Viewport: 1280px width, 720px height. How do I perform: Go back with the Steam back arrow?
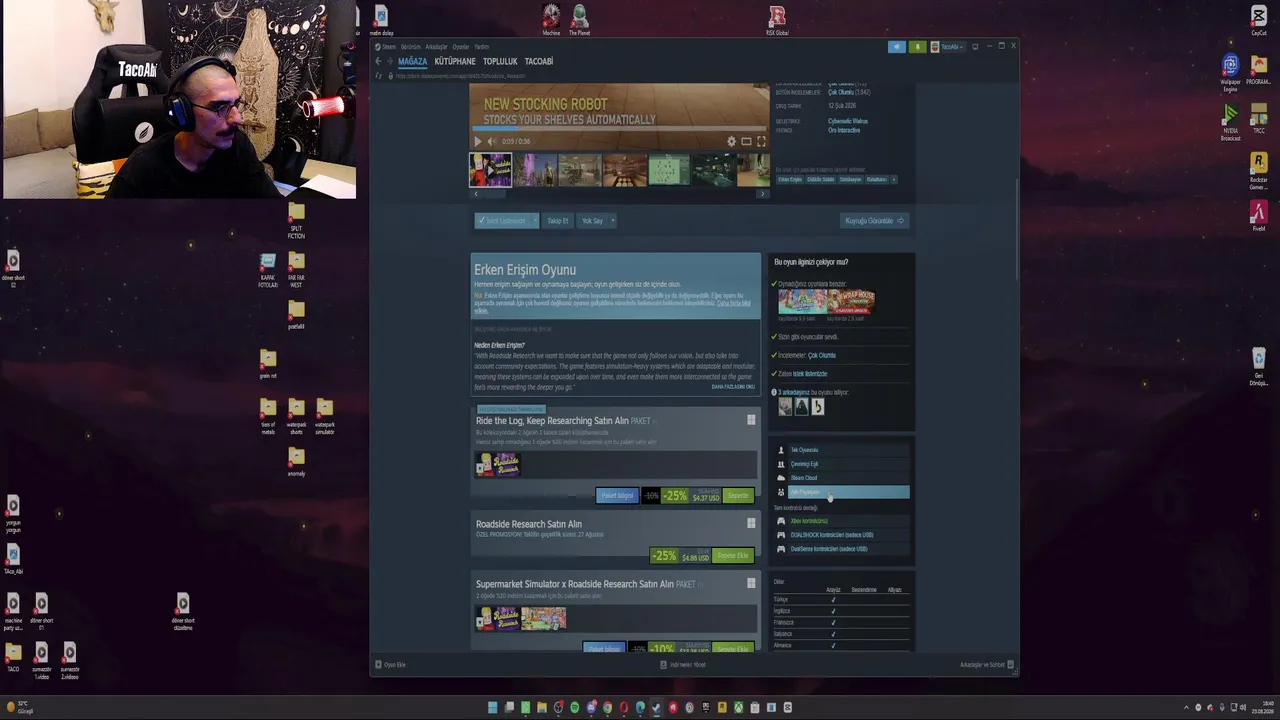point(378,61)
